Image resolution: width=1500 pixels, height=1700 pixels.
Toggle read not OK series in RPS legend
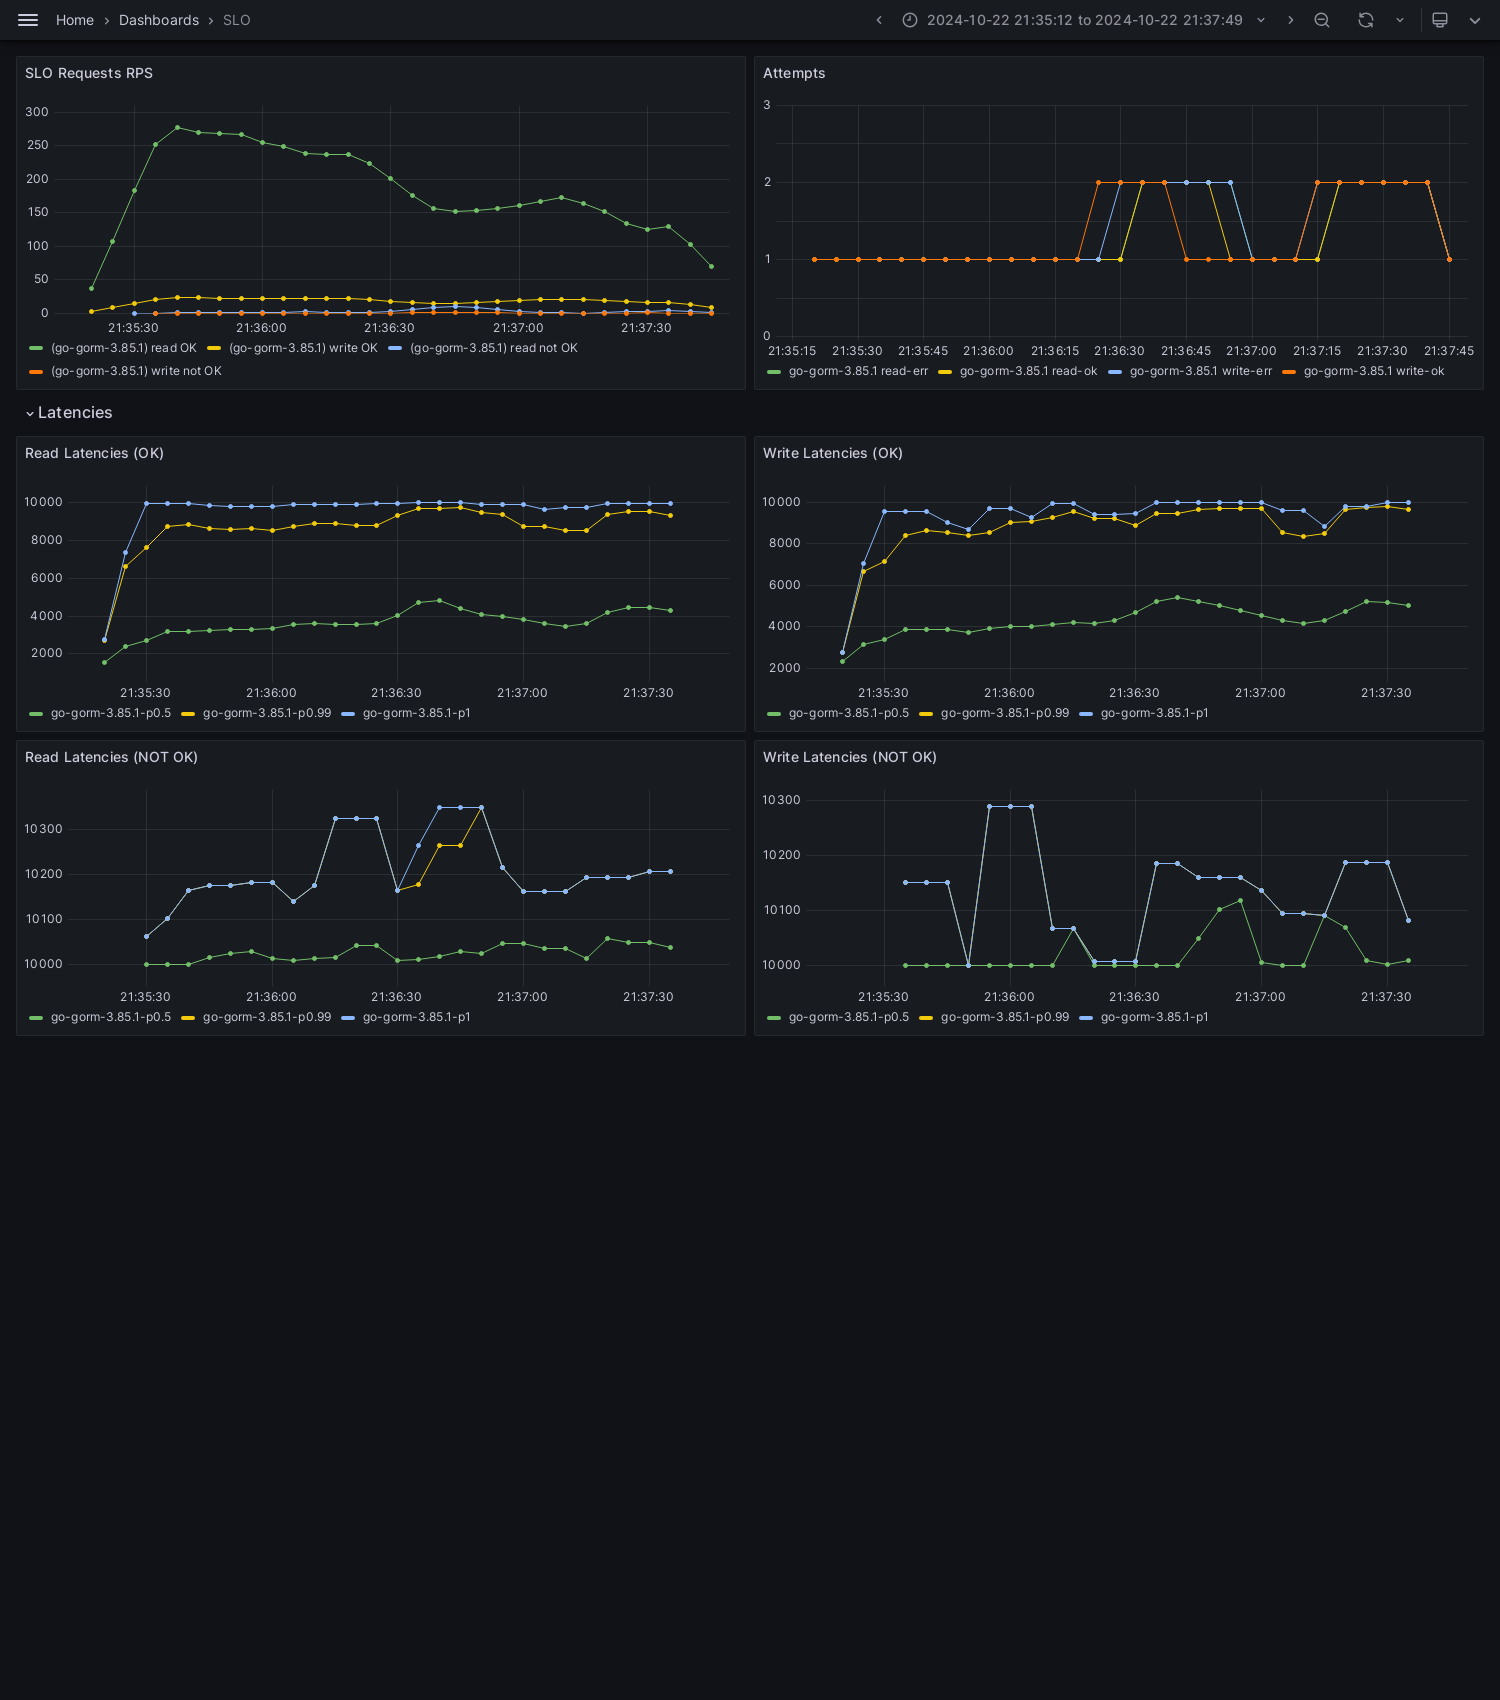click(x=494, y=348)
